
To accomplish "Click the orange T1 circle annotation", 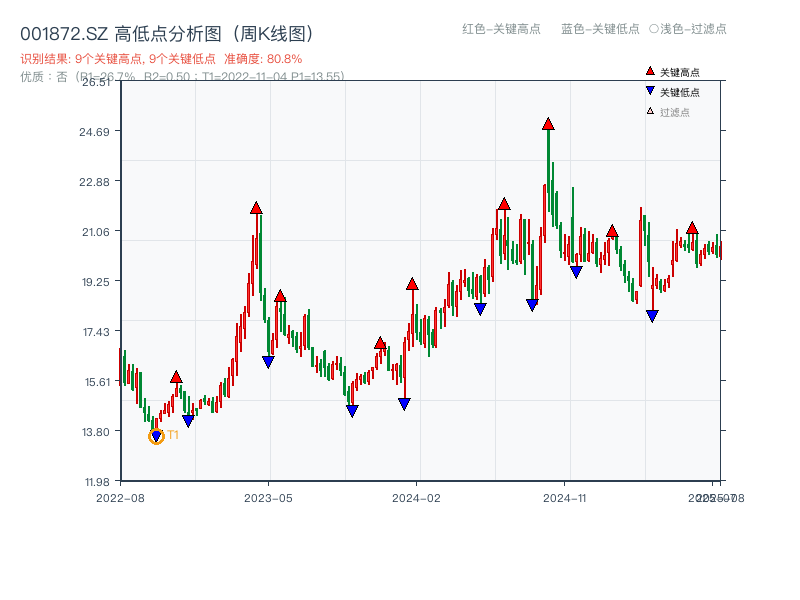I will pos(157,435).
